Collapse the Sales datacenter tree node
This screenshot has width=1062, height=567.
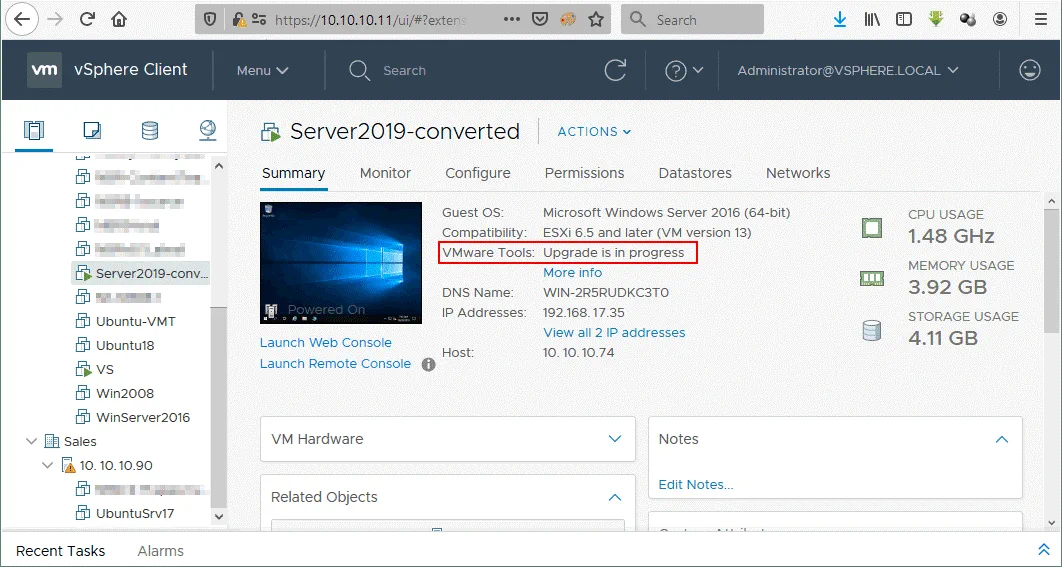tap(31, 441)
